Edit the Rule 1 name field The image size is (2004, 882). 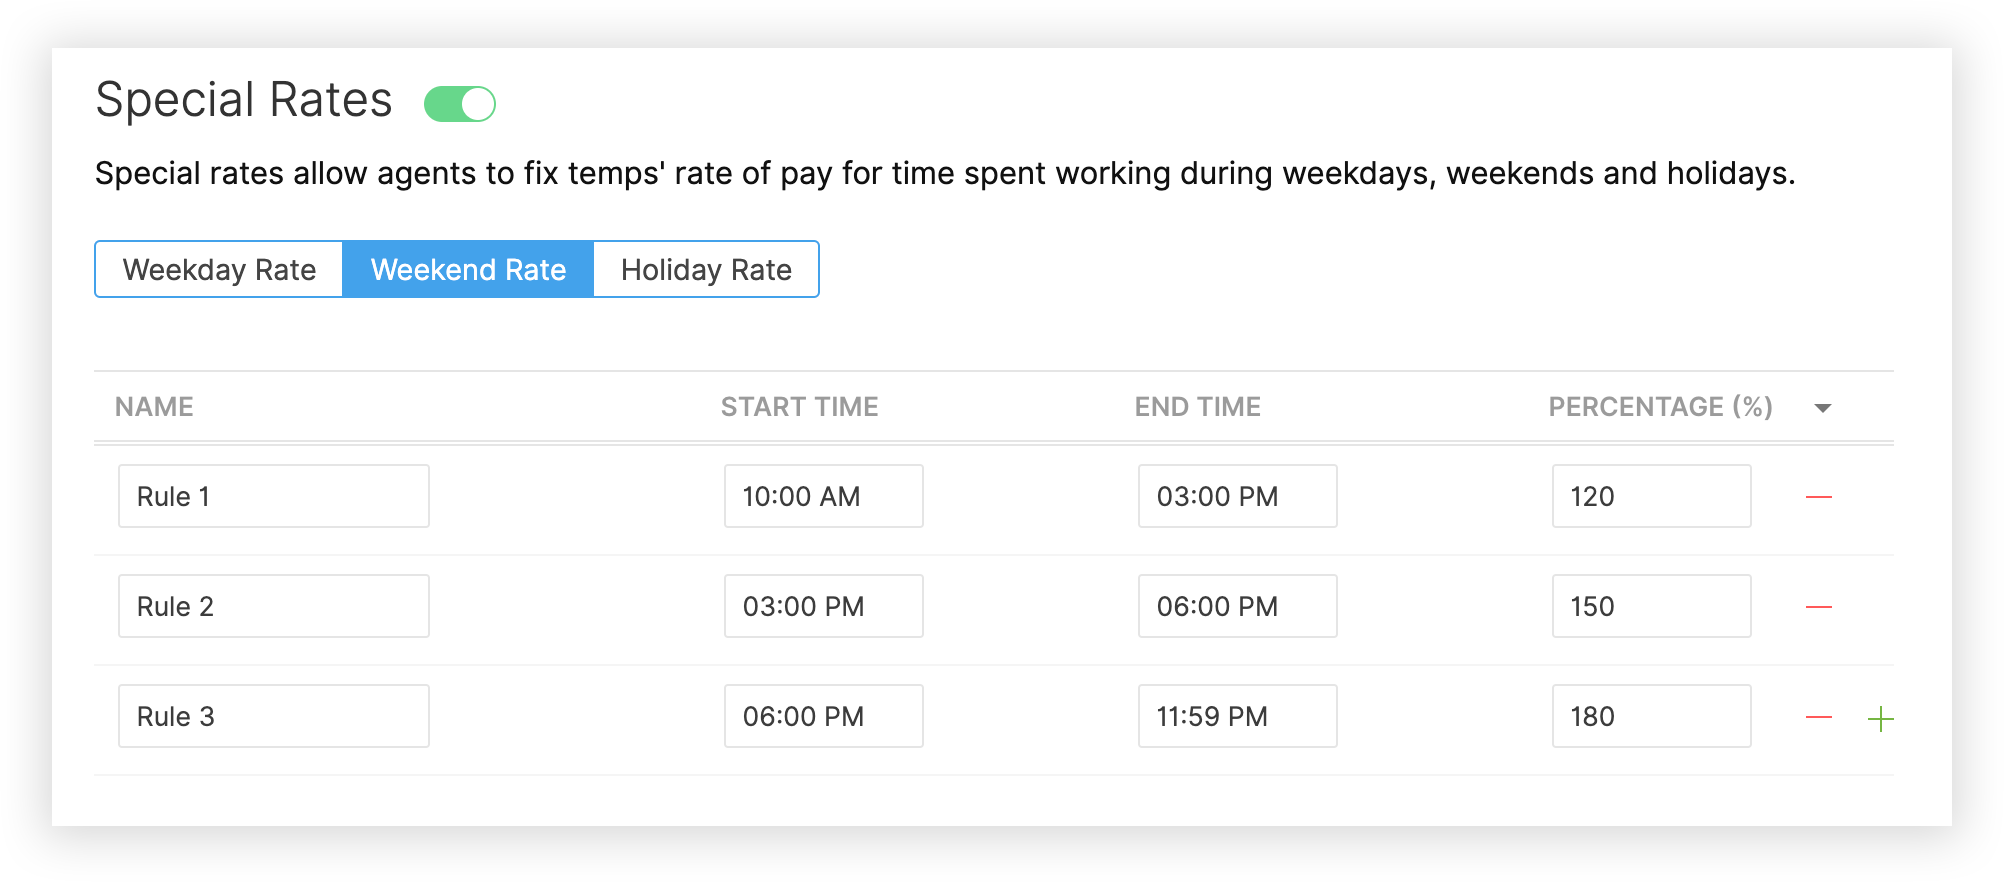[274, 496]
